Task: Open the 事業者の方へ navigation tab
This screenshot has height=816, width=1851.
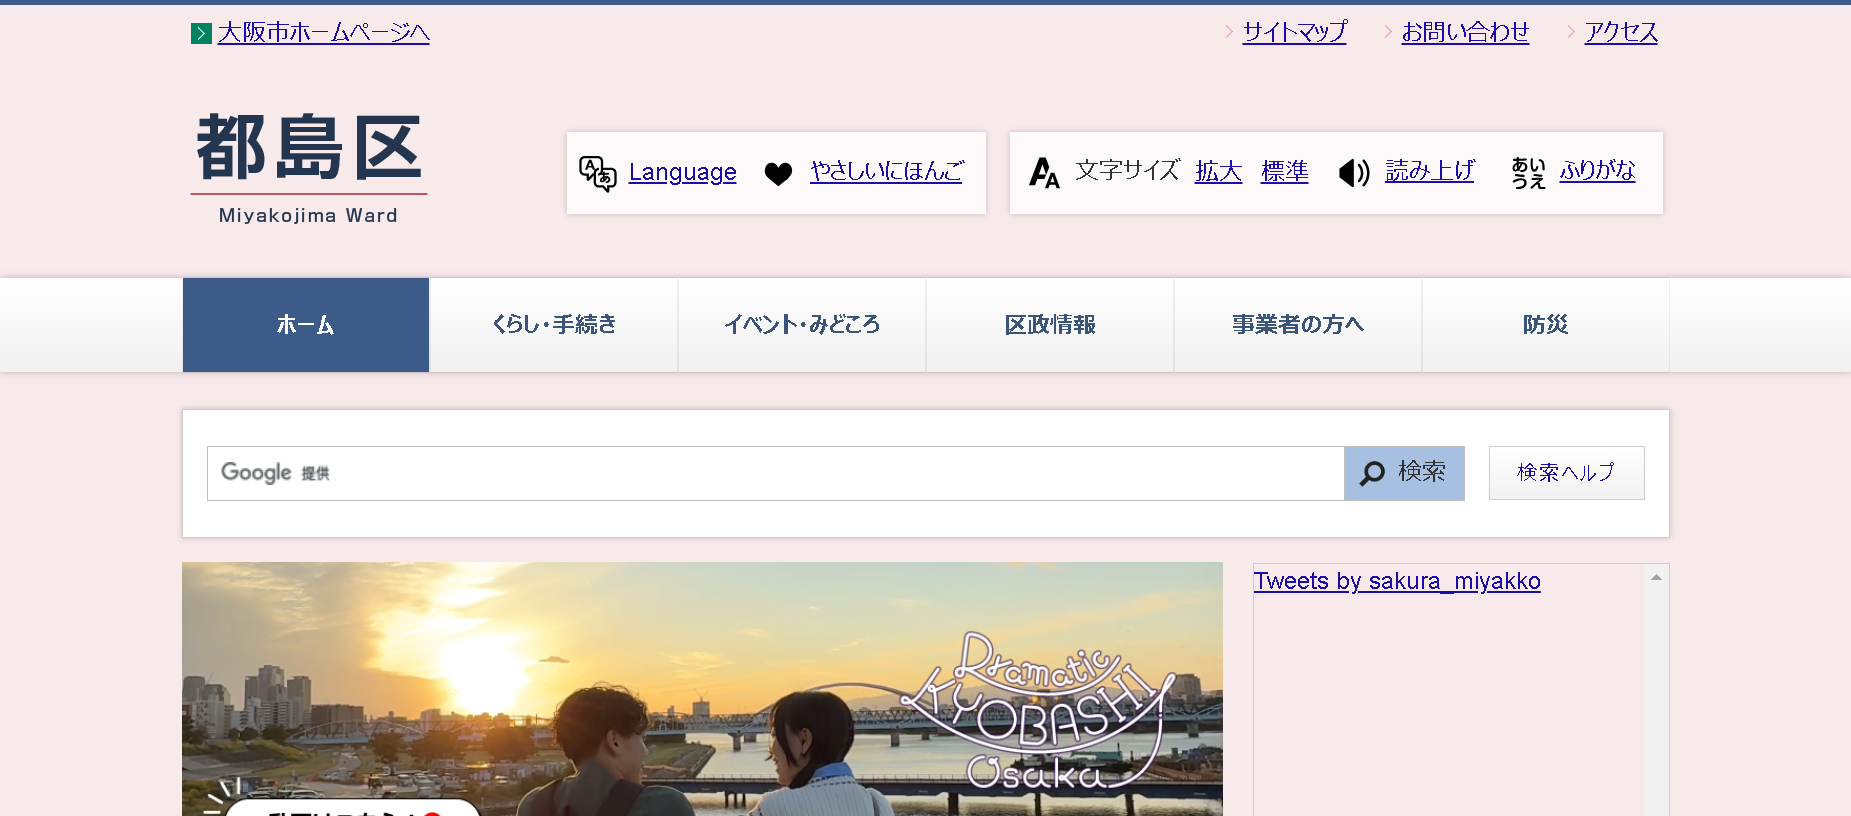Action: (1298, 325)
